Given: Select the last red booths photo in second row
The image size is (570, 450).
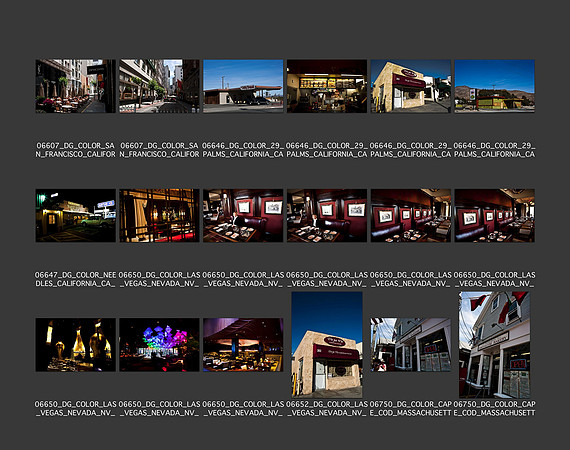Looking at the screenshot, I should click(494, 216).
